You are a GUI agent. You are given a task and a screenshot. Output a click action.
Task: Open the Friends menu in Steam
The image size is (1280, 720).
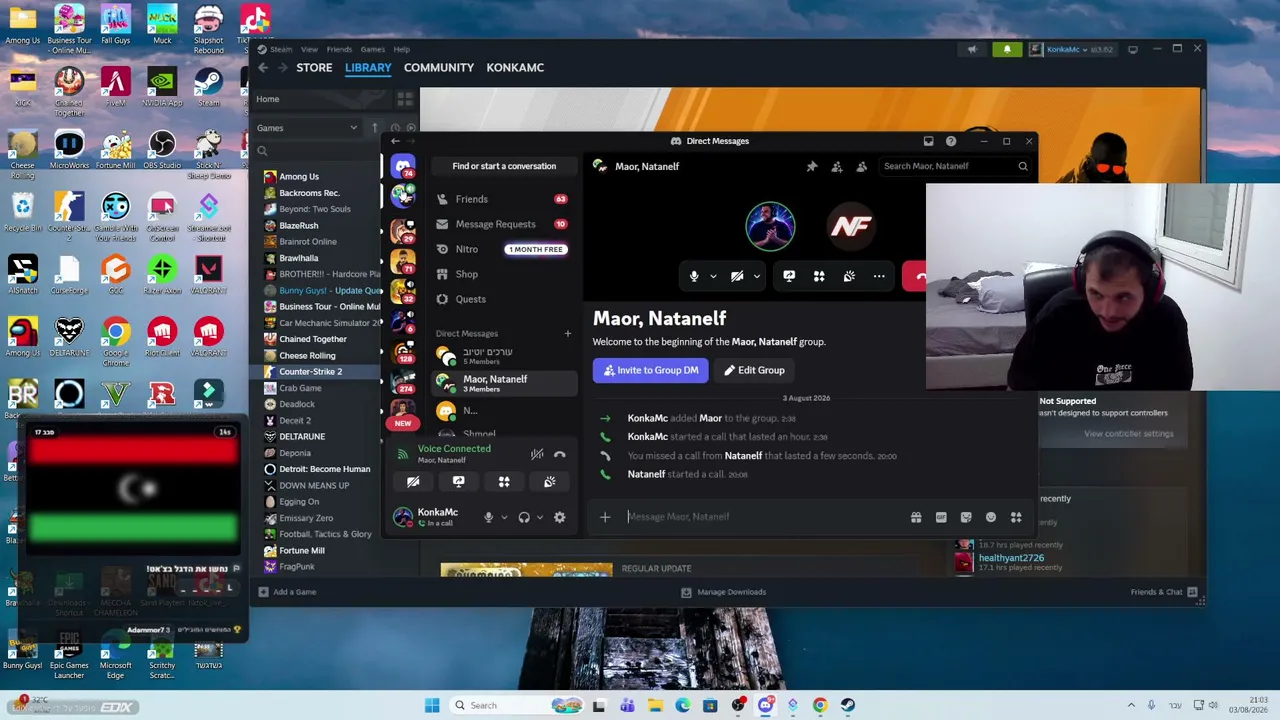pos(339,49)
